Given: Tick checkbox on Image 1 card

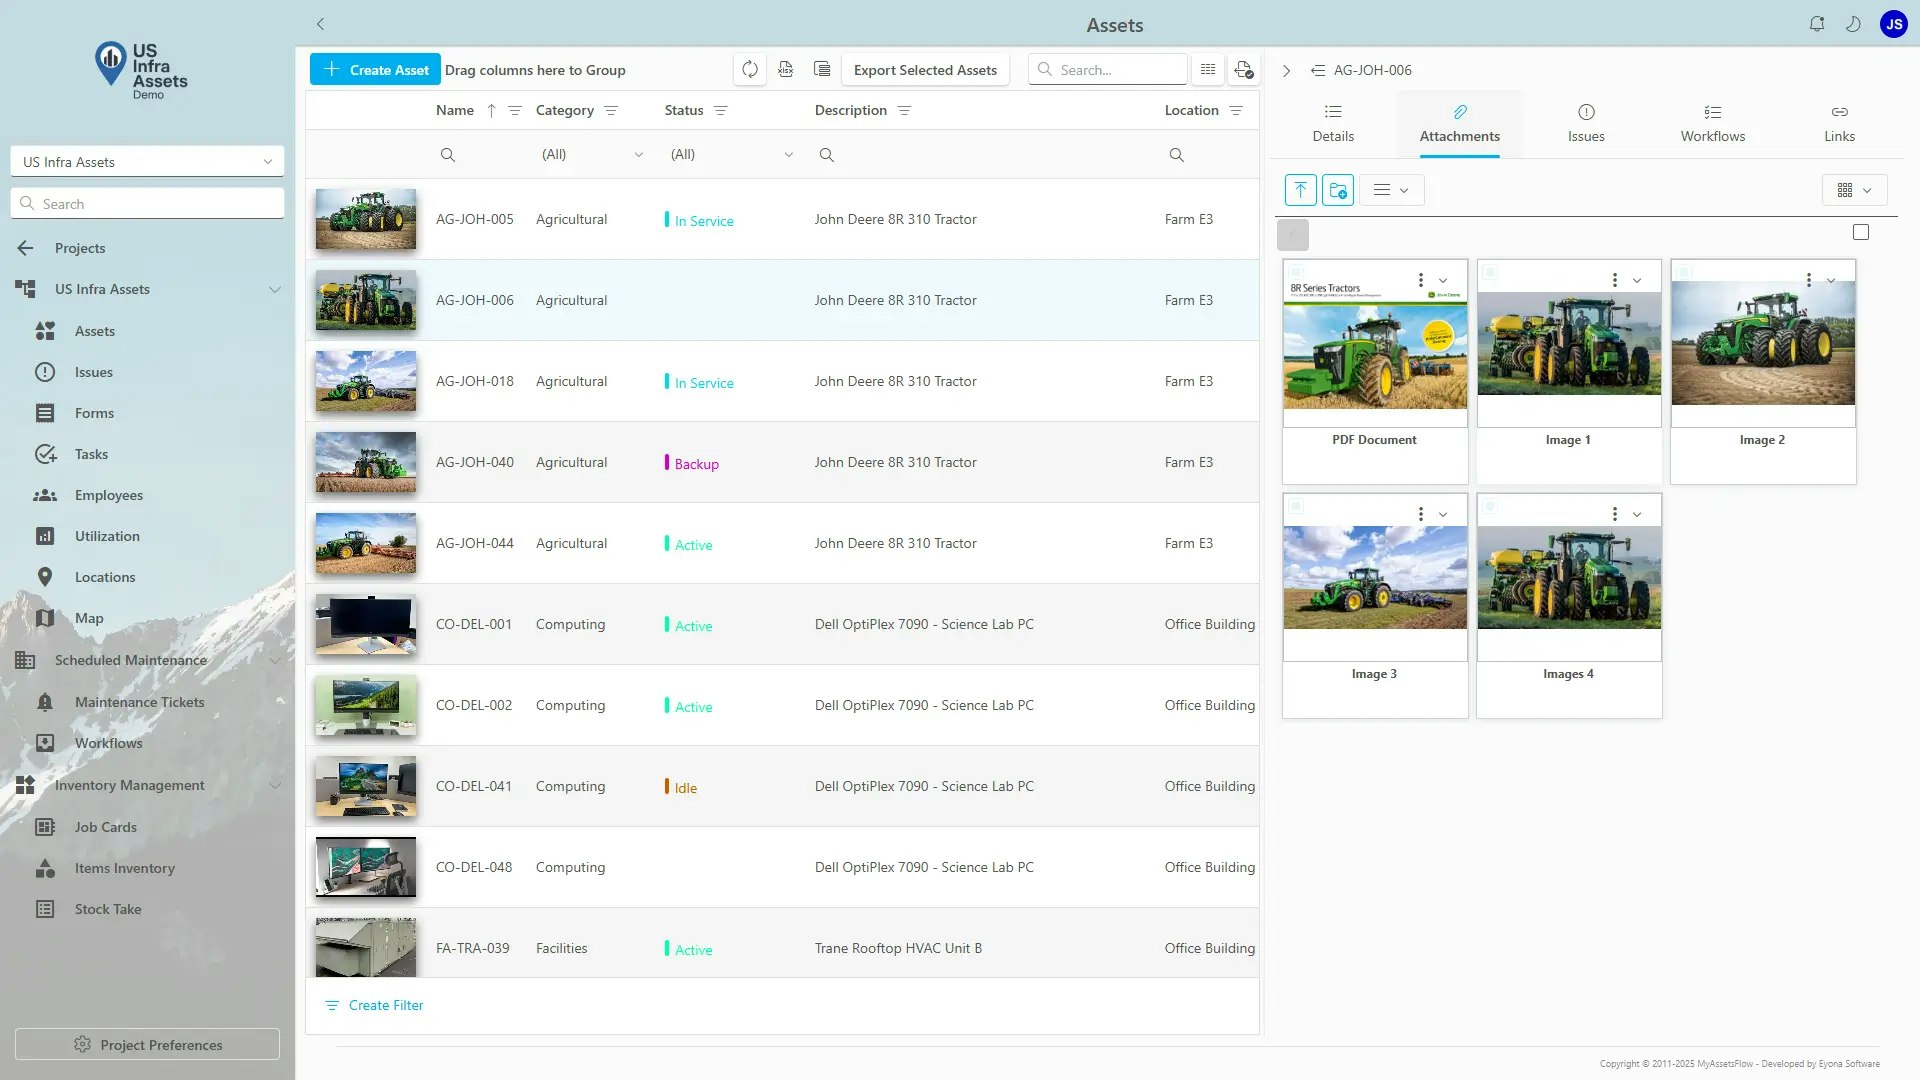Looking at the screenshot, I should 1490,272.
